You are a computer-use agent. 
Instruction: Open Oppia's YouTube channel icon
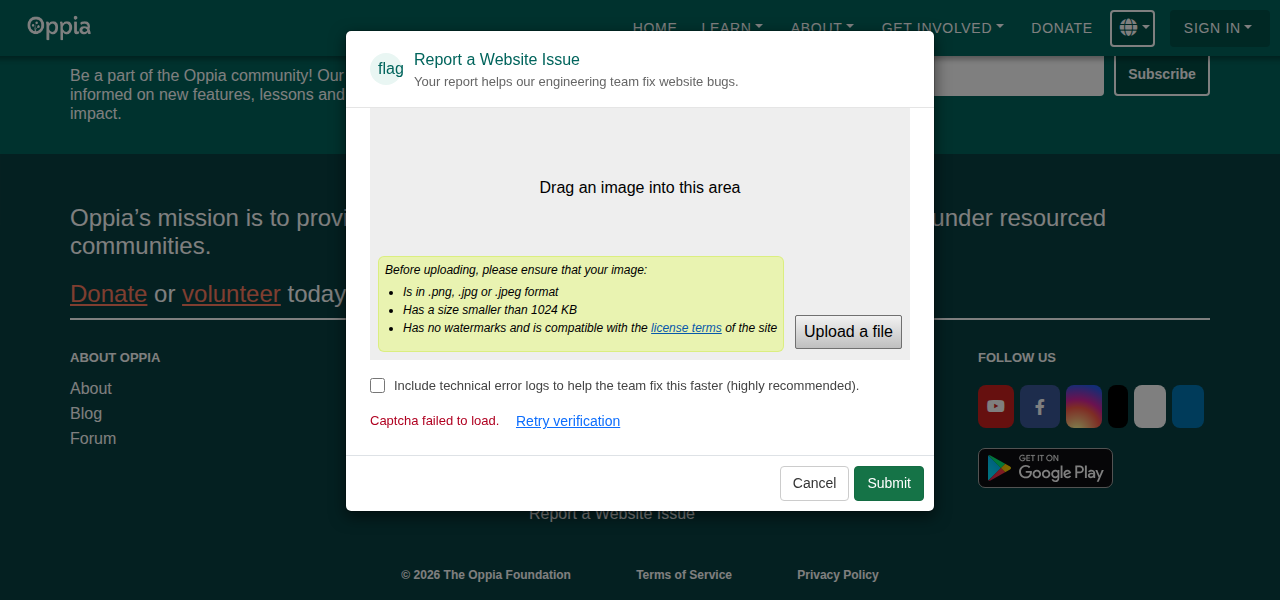click(x=996, y=406)
